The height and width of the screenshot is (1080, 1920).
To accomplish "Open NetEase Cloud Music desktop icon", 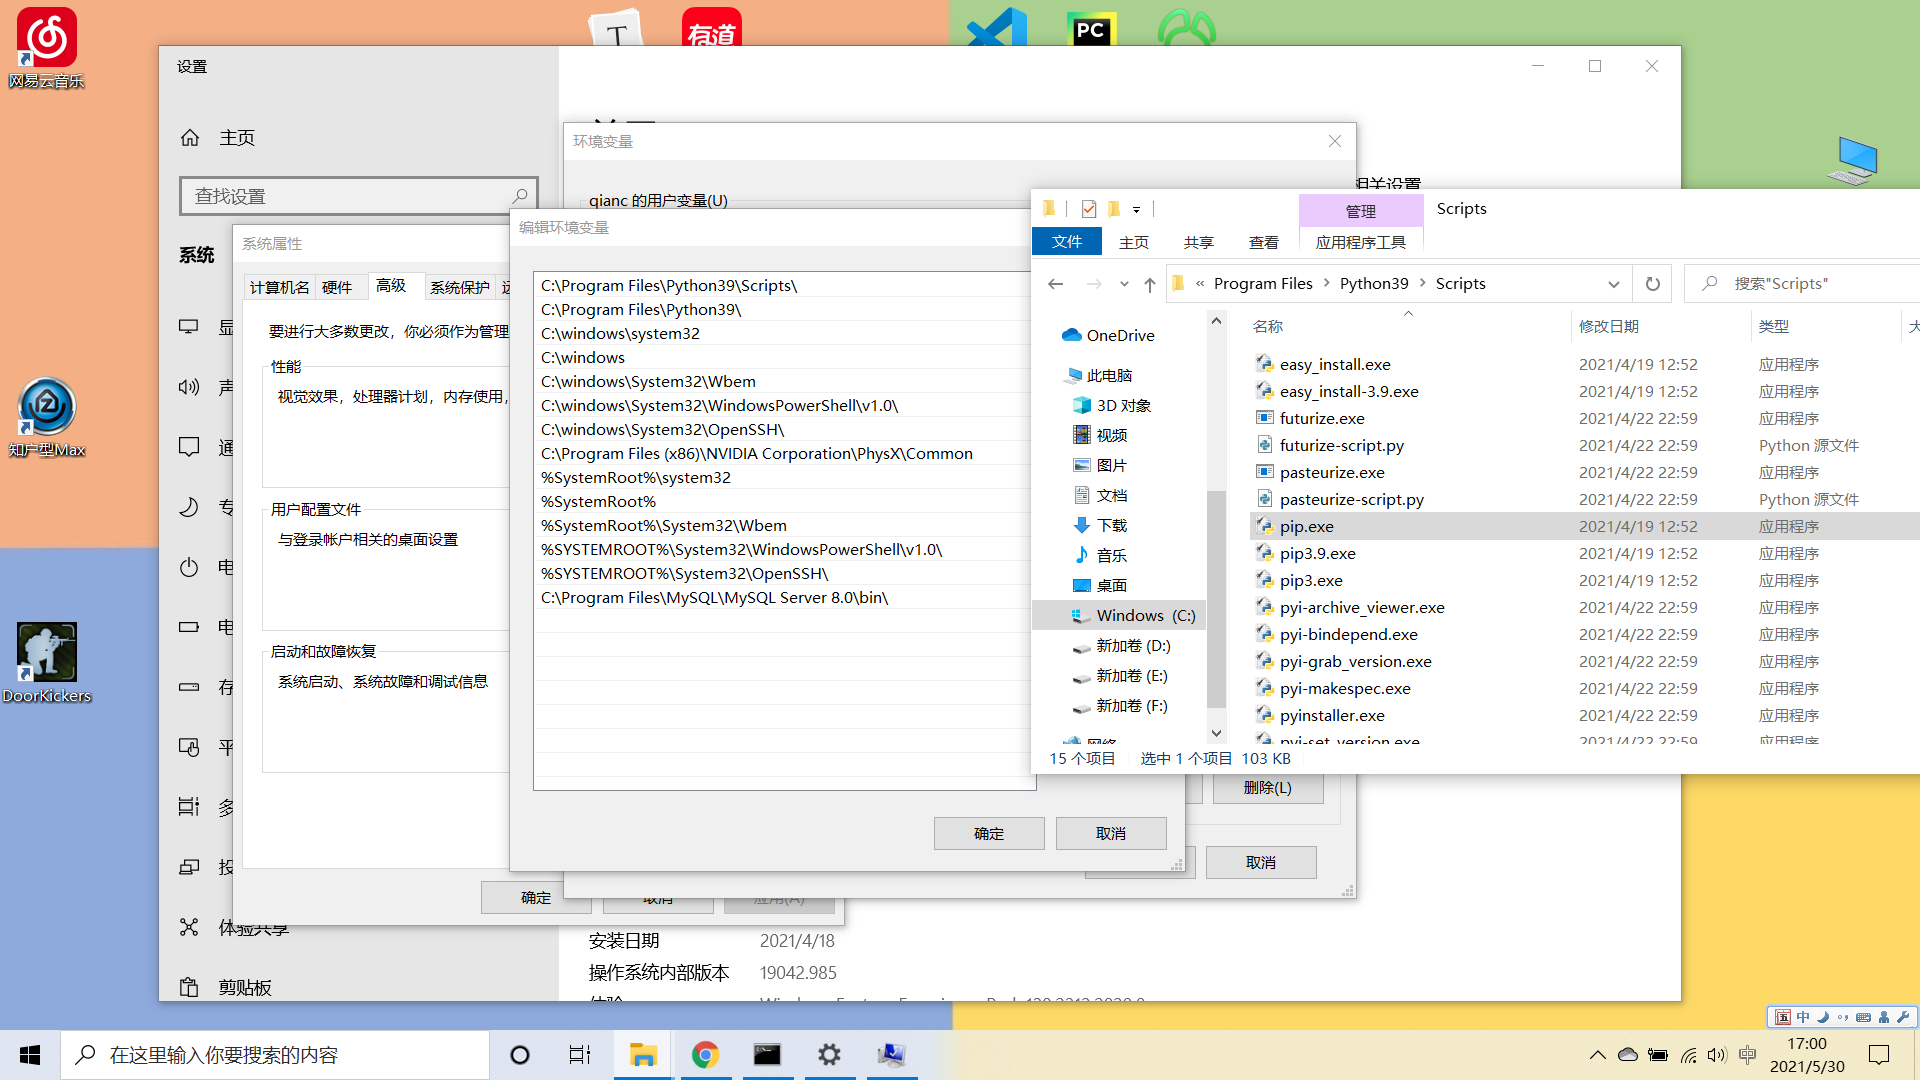I will click(x=46, y=47).
